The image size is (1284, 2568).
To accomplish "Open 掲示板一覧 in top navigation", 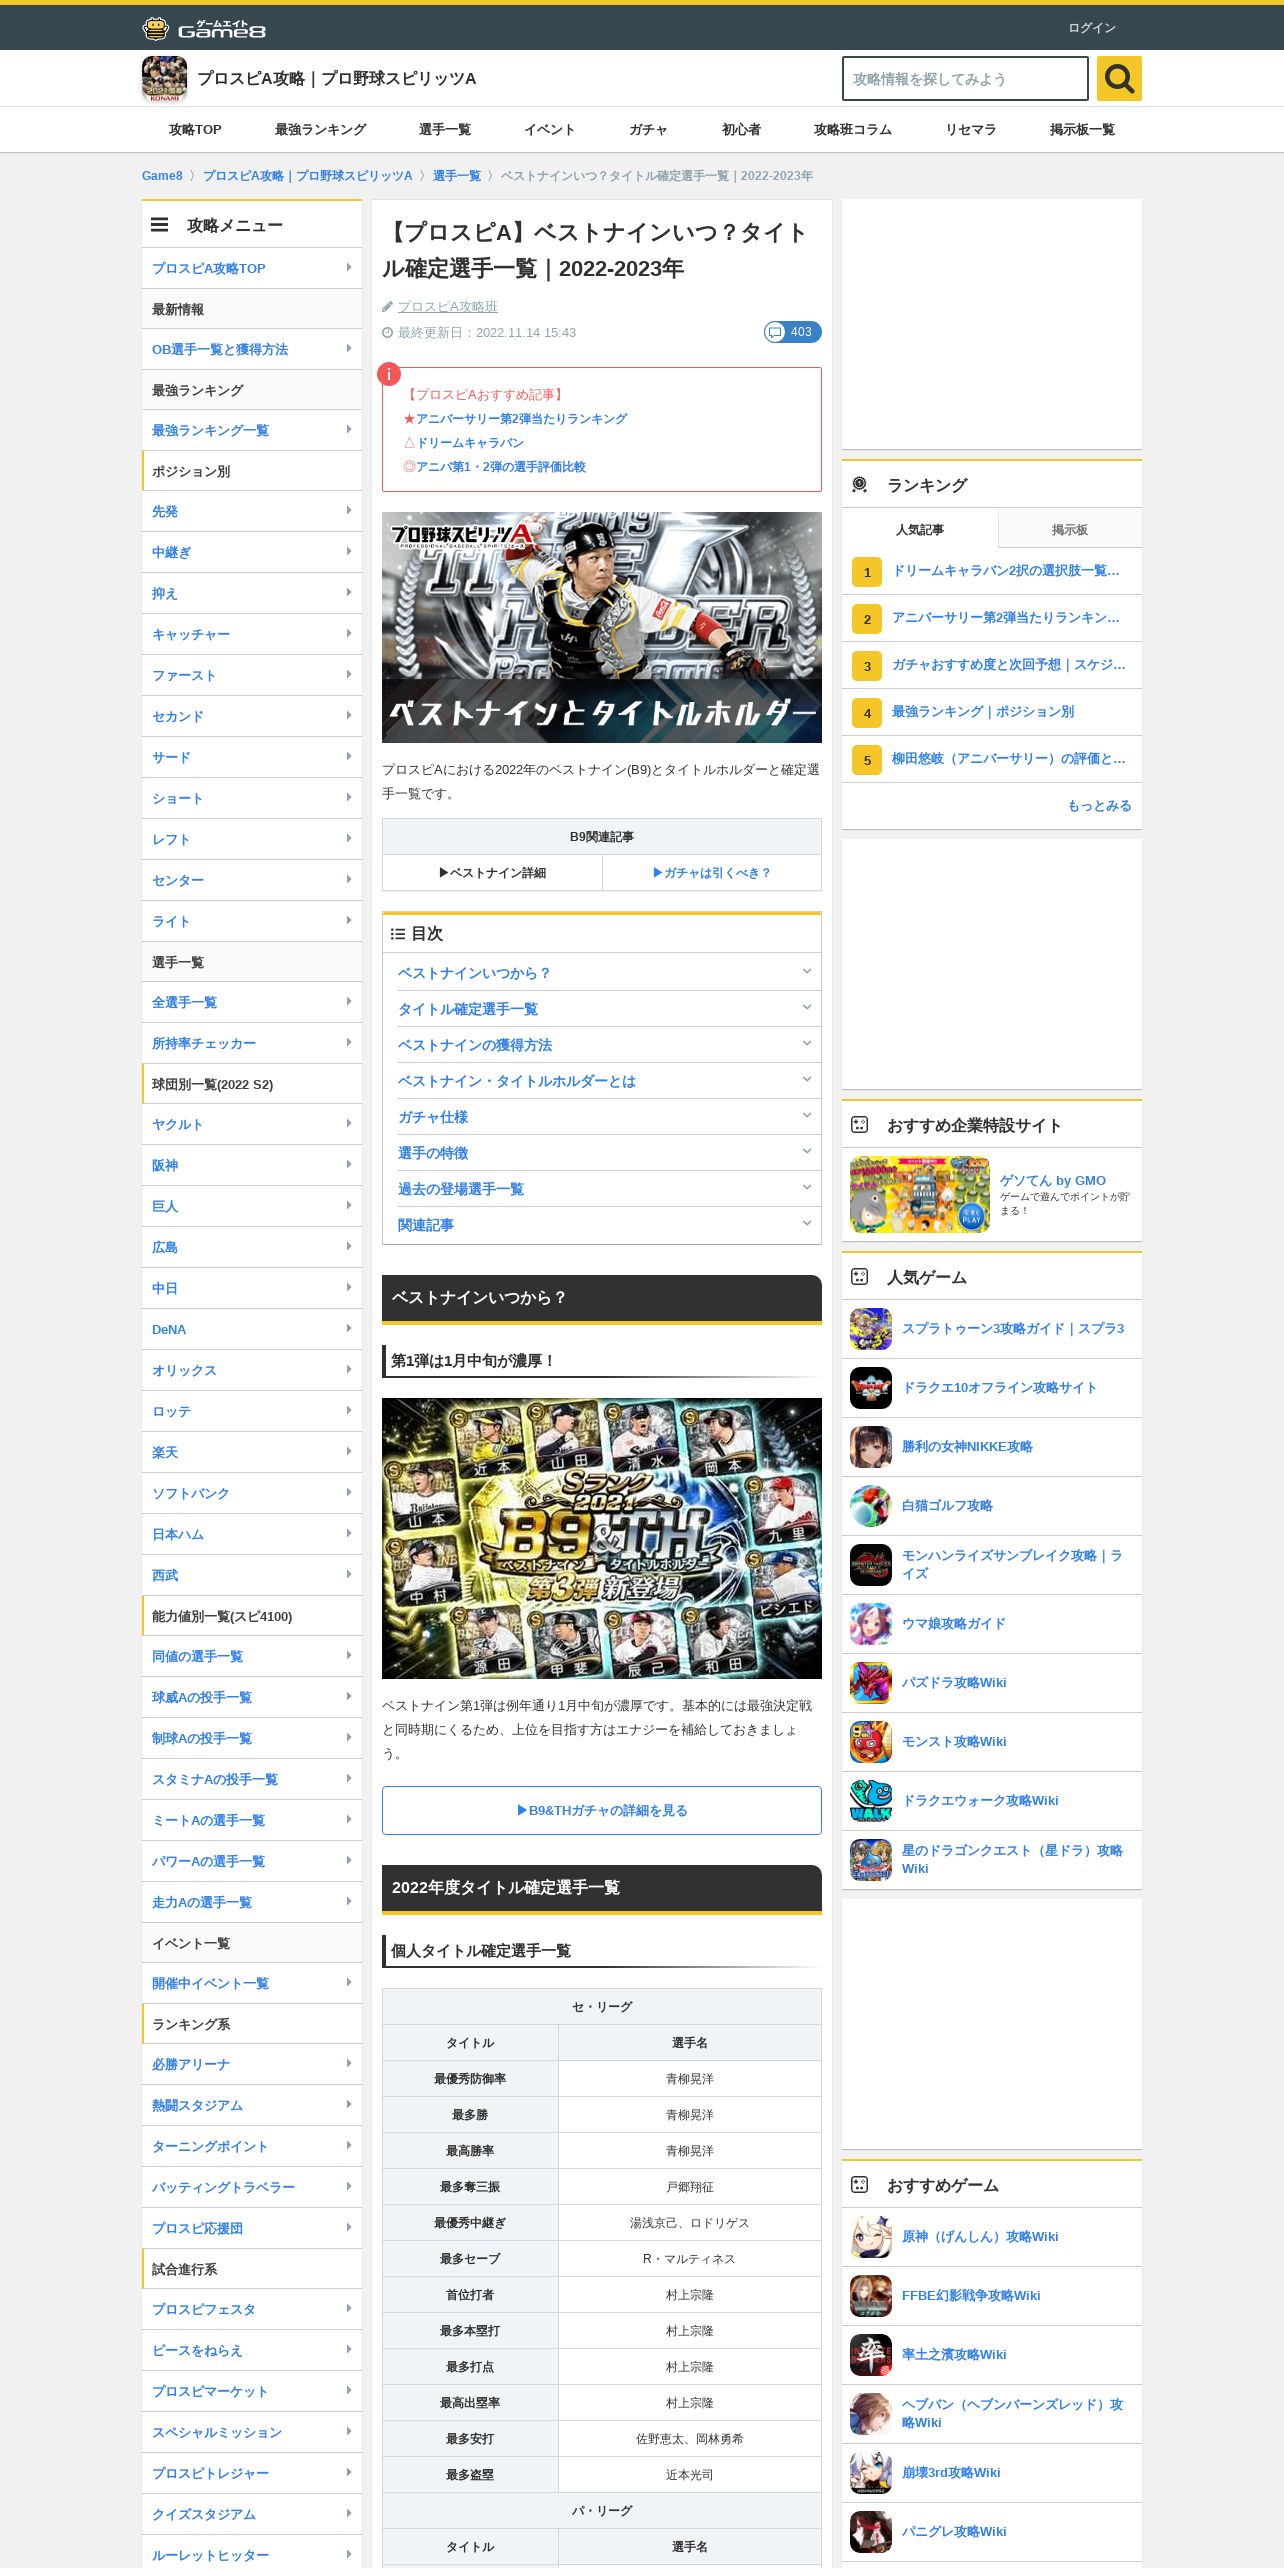I will tap(1082, 130).
